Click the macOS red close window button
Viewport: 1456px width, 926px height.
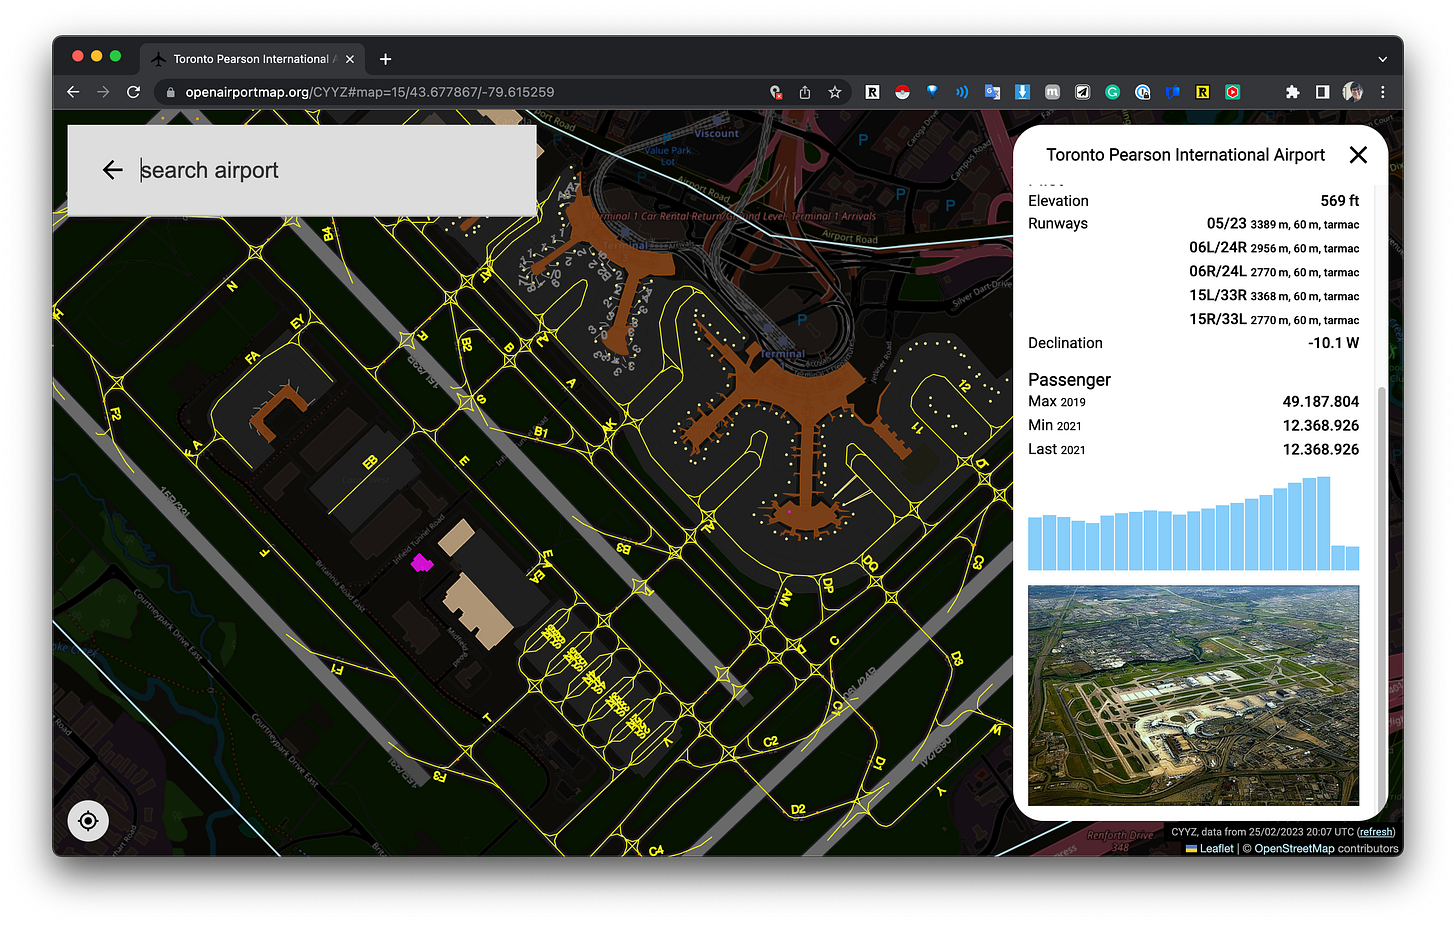point(78,56)
